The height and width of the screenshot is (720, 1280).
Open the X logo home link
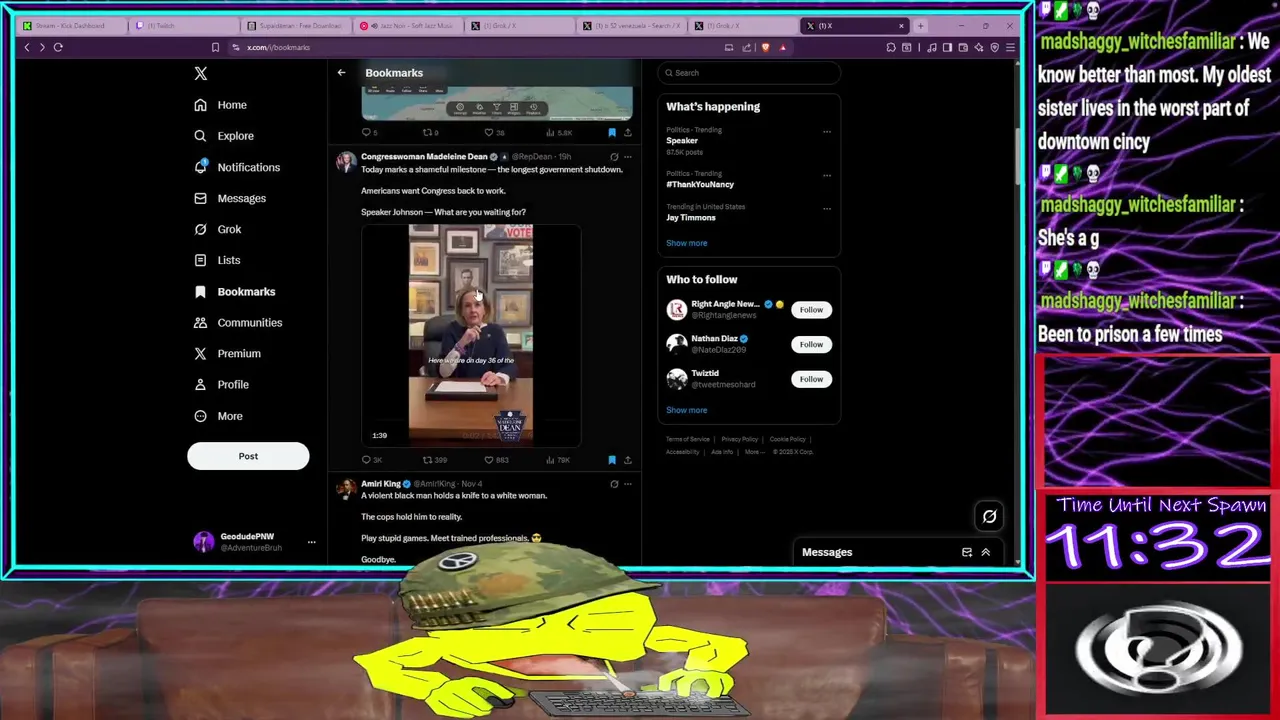point(201,73)
